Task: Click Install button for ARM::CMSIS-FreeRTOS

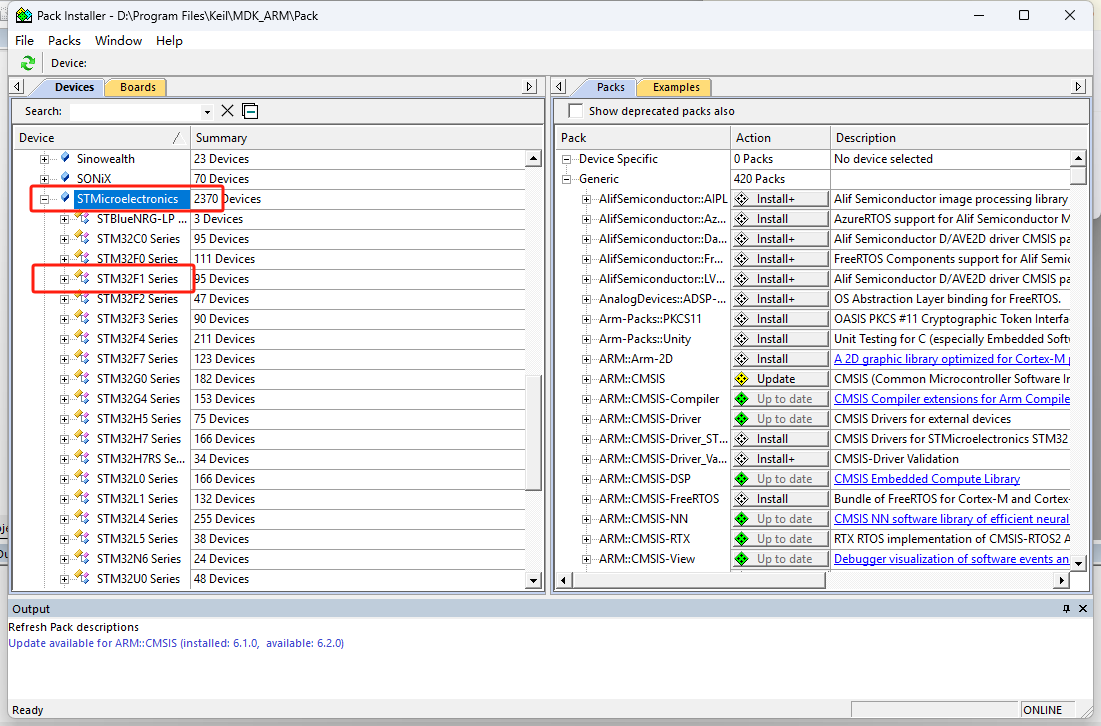Action: tap(780, 499)
